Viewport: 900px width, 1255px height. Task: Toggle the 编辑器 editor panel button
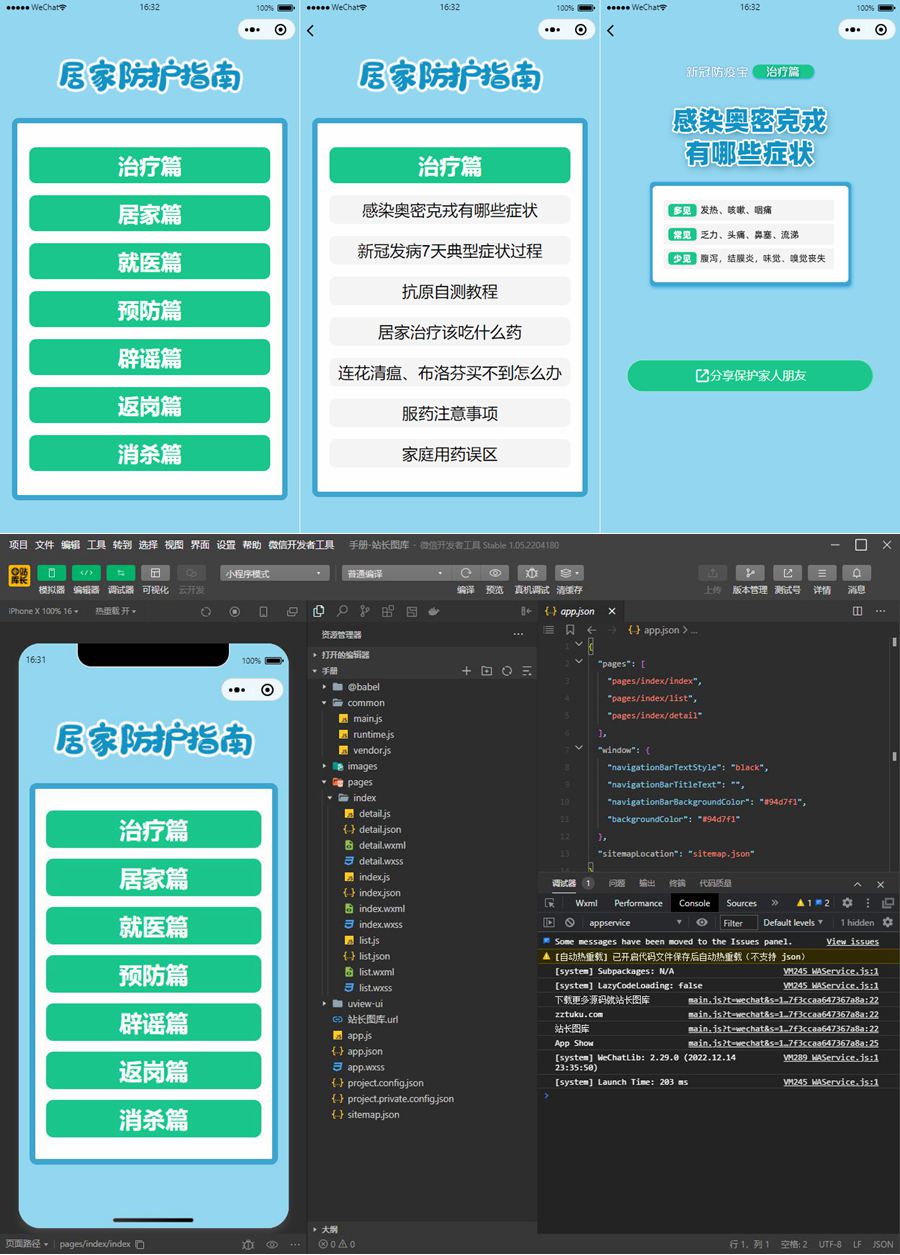coord(86,573)
